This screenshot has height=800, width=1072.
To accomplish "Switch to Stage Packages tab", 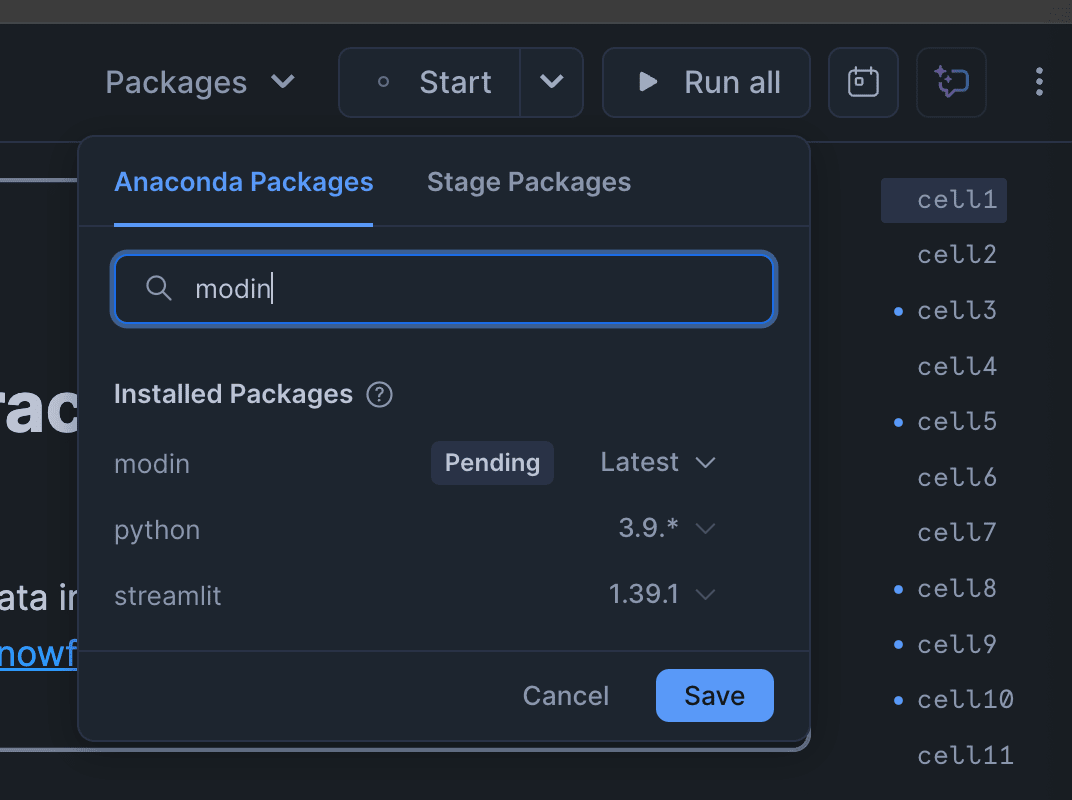I will tap(528, 182).
